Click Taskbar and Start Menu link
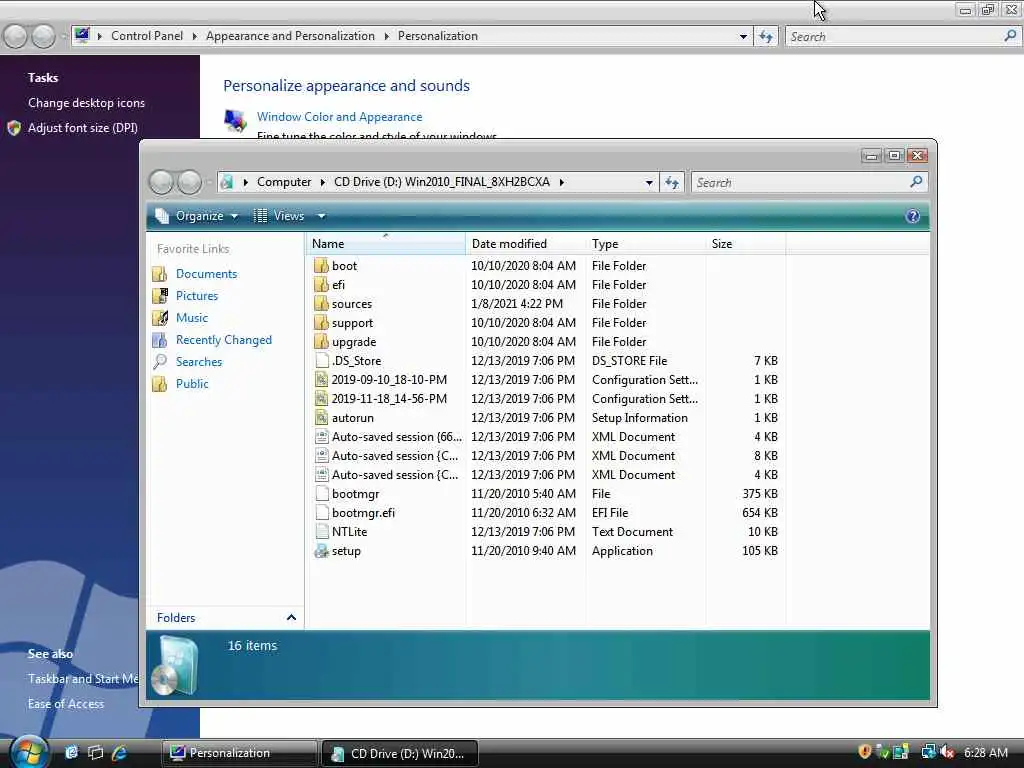The width and height of the screenshot is (1024, 768). (83, 679)
